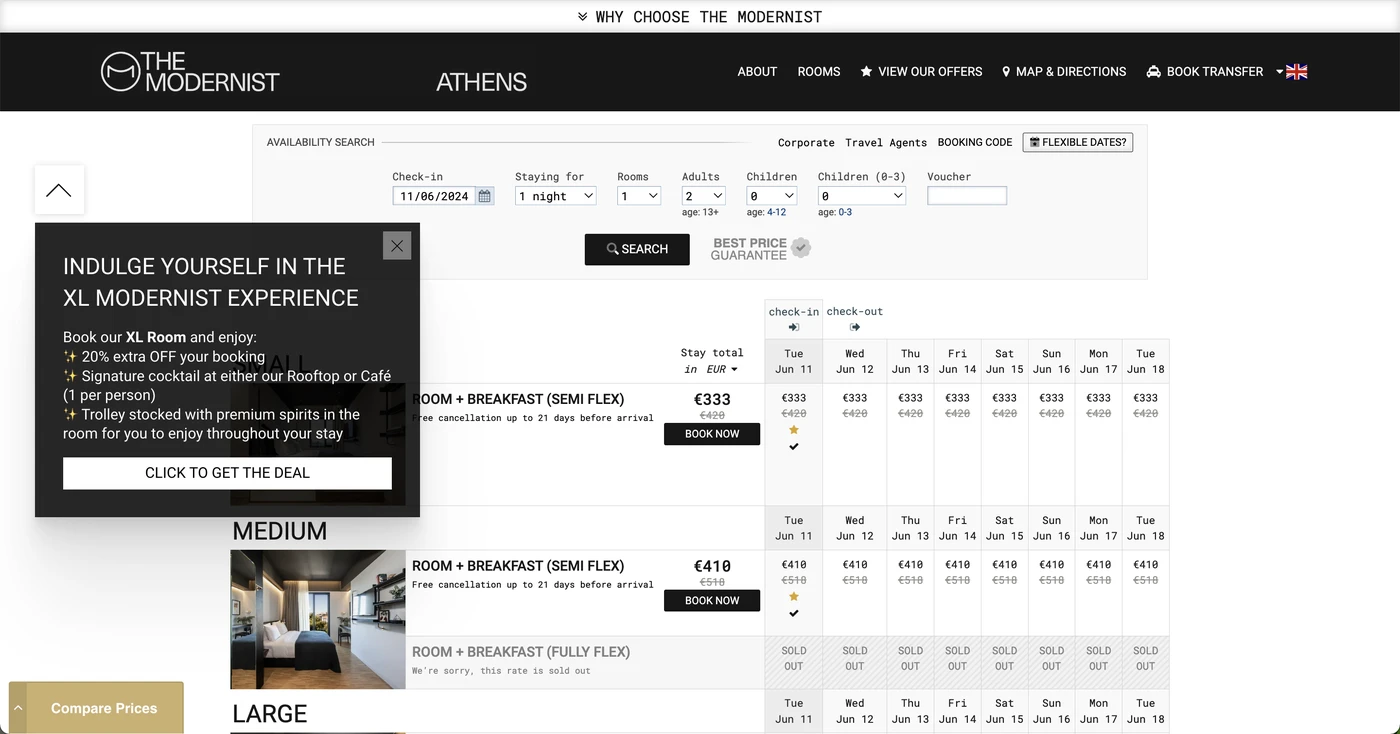
Task: Open Book Transfer in the navigation
Action: click(x=1205, y=72)
